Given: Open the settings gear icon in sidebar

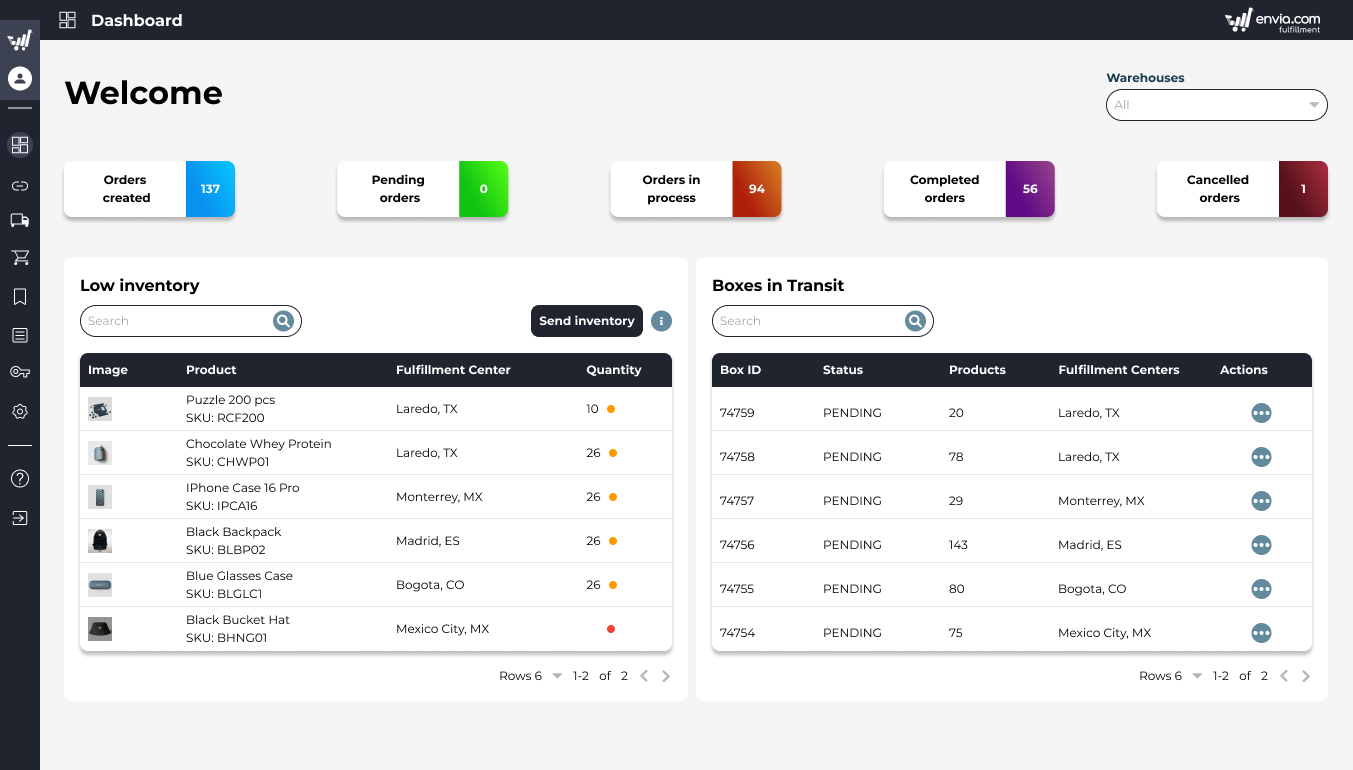Looking at the screenshot, I should [20, 411].
